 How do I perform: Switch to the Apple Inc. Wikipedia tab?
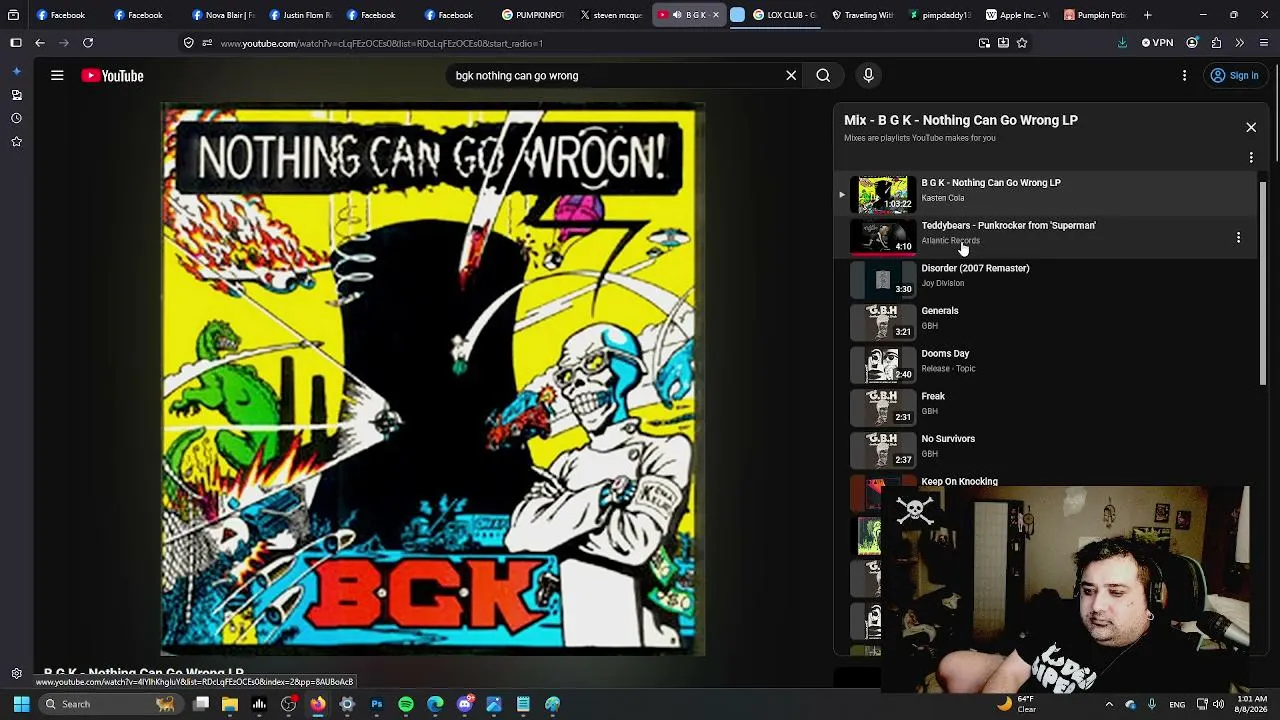[x=1017, y=15]
